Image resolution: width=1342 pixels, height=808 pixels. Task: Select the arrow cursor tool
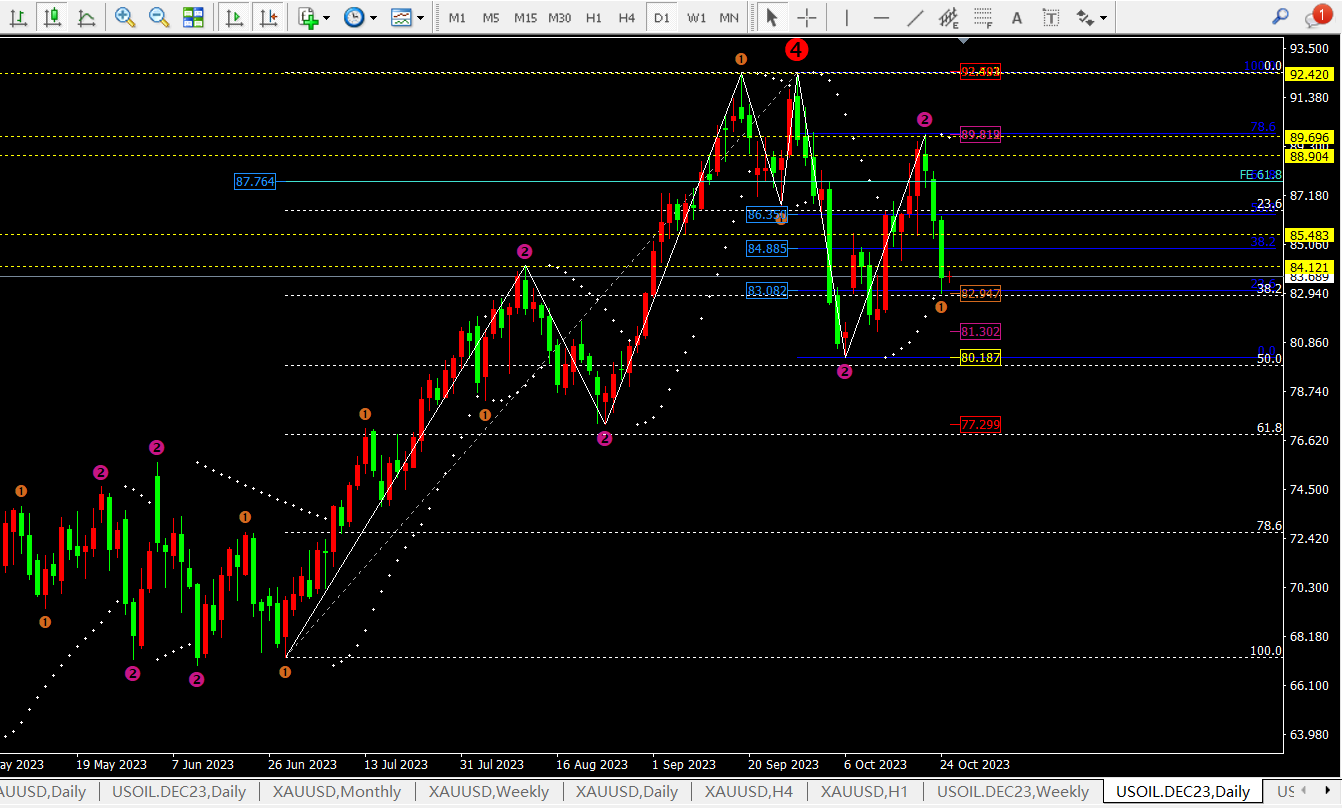coord(771,17)
